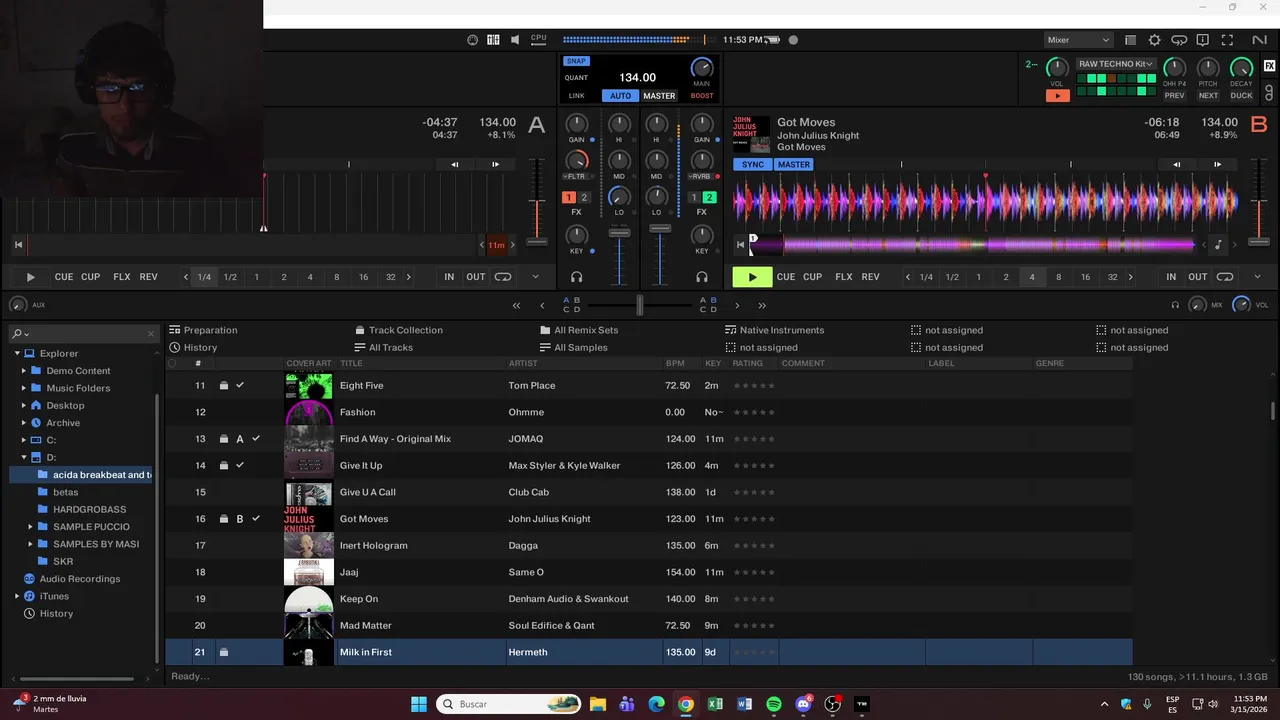Open the Traktor preferences gear
1280x720 pixels.
(1154, 40)
